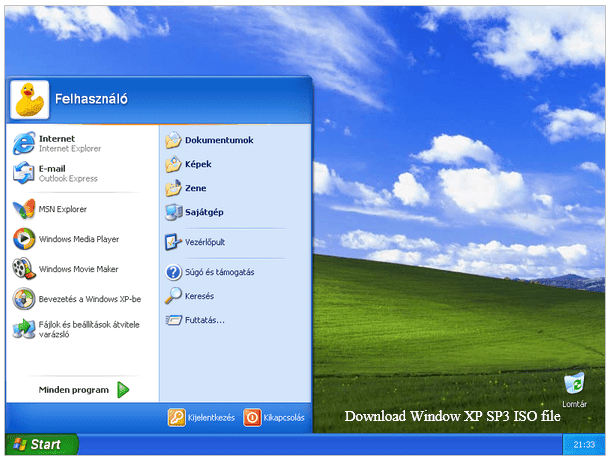This screenshot has height=464, width=611.
Task: Click the Kikapcsolás power icon
Action: (x=252, y=417)
